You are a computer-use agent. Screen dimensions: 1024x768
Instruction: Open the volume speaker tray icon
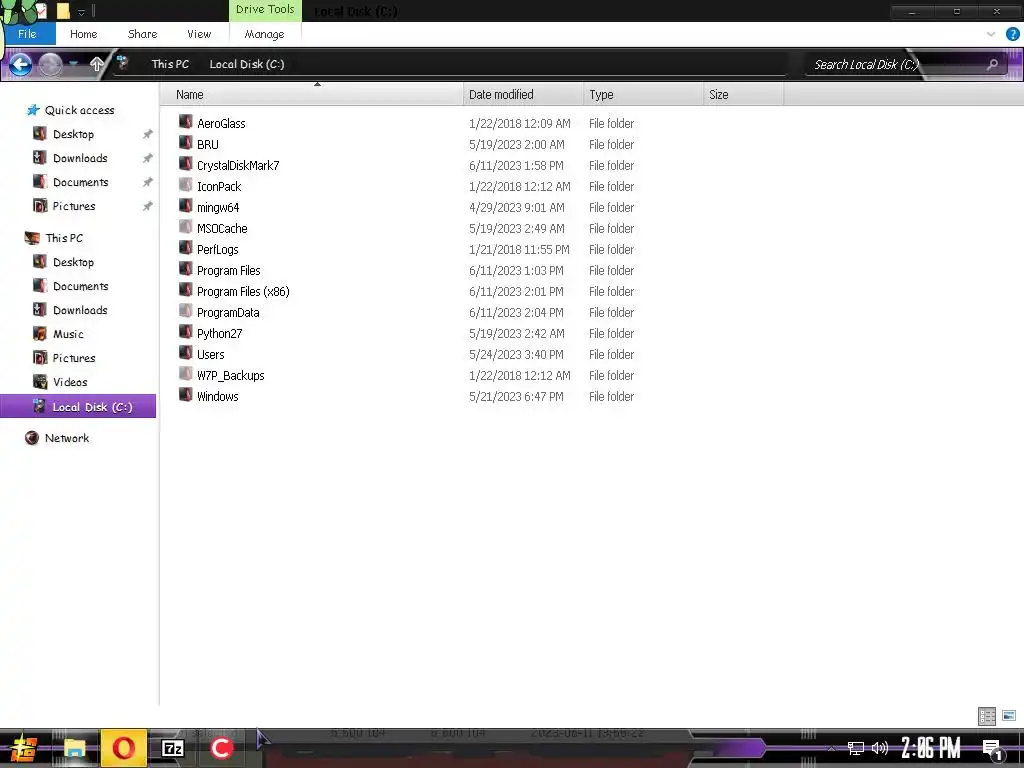point(880,748)
